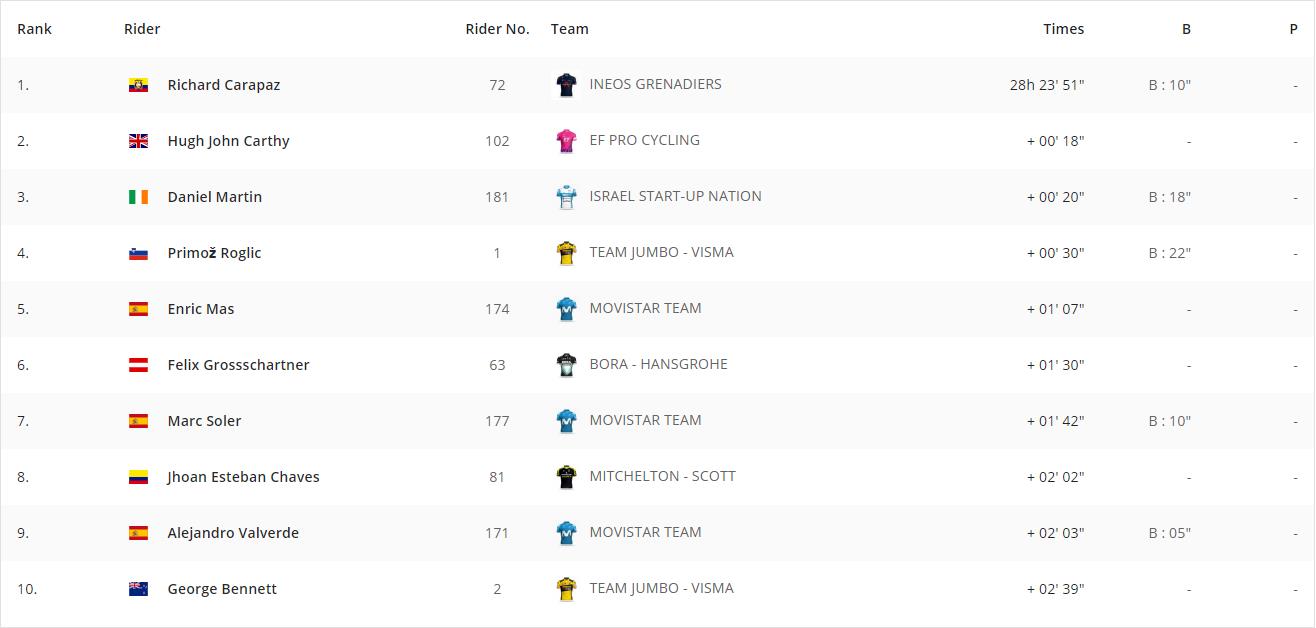Viewport: 1316px width, 628px height.
Task: Open rider Alejandro Valverde
Action: (x=233, y=533)
